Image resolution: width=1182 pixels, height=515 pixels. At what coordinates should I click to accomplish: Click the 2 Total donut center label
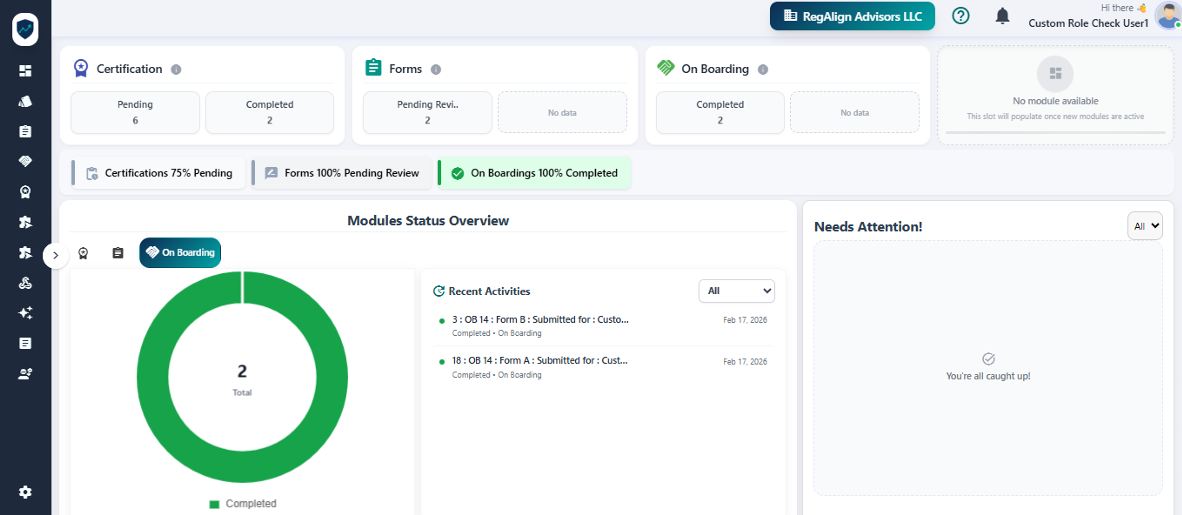(242, 379)
